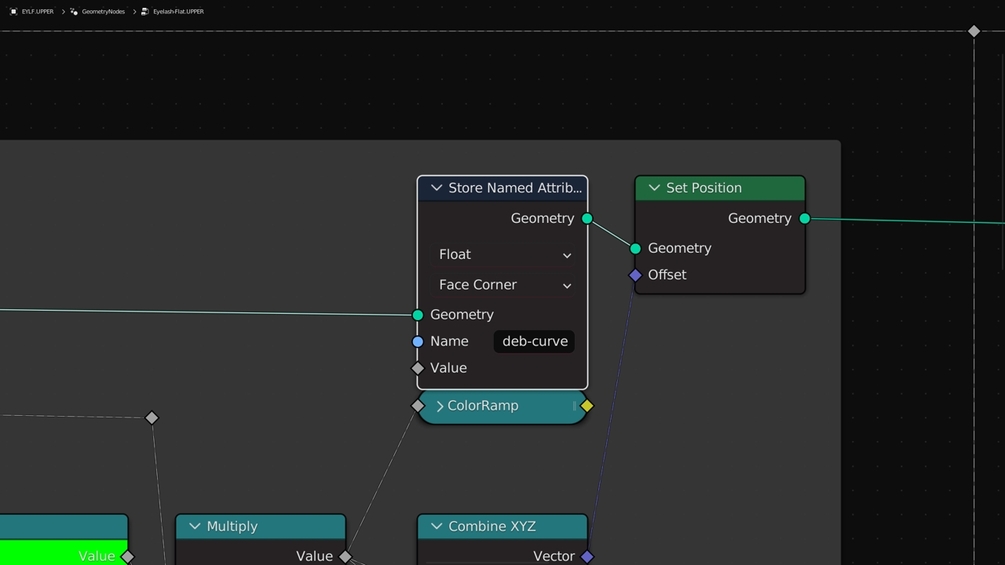
Task: Click the Multiply Value output socket
Action: point(345,556)
